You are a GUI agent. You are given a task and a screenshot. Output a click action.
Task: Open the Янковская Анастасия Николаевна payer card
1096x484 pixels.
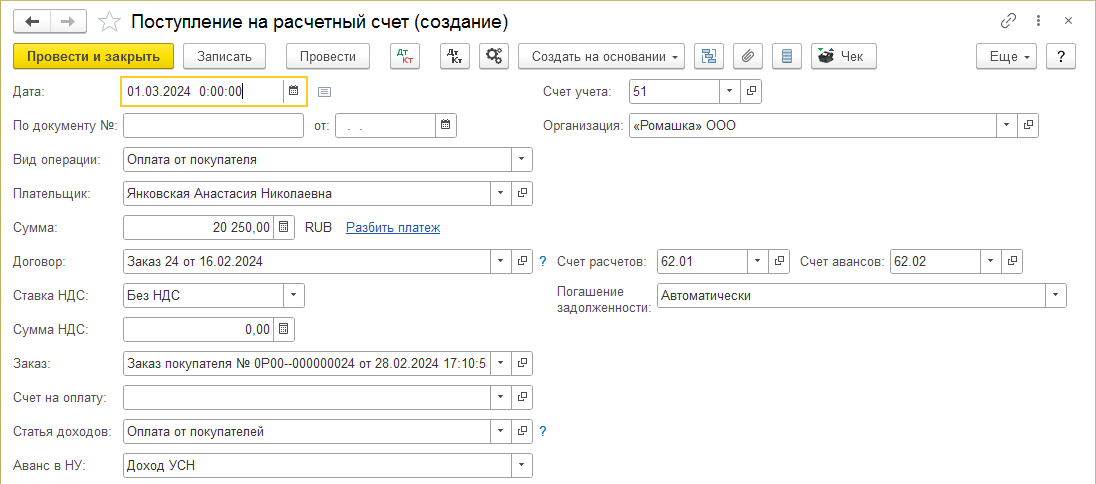[x=522, y=193]
